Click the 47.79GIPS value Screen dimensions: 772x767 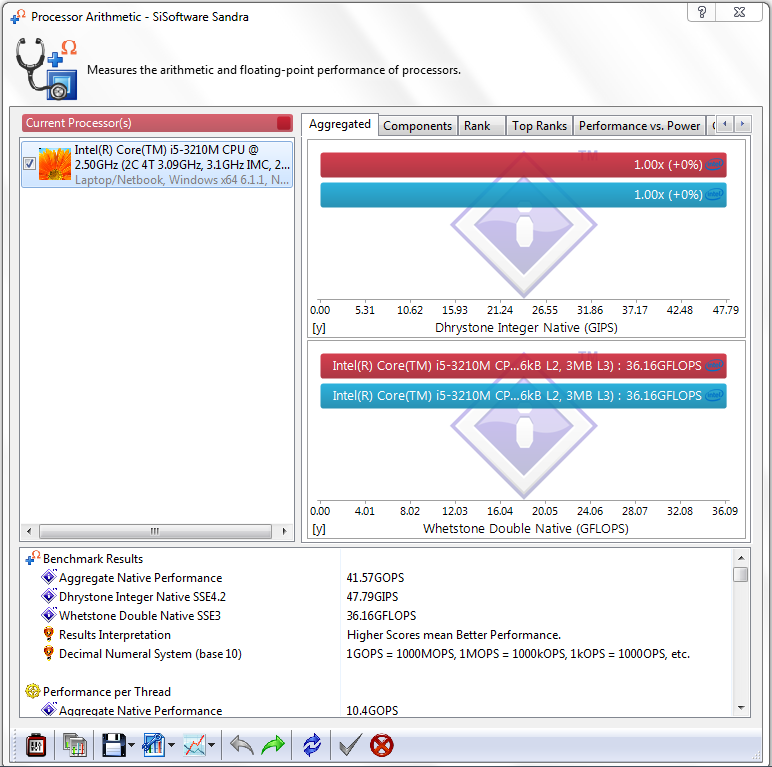(372, 597)
